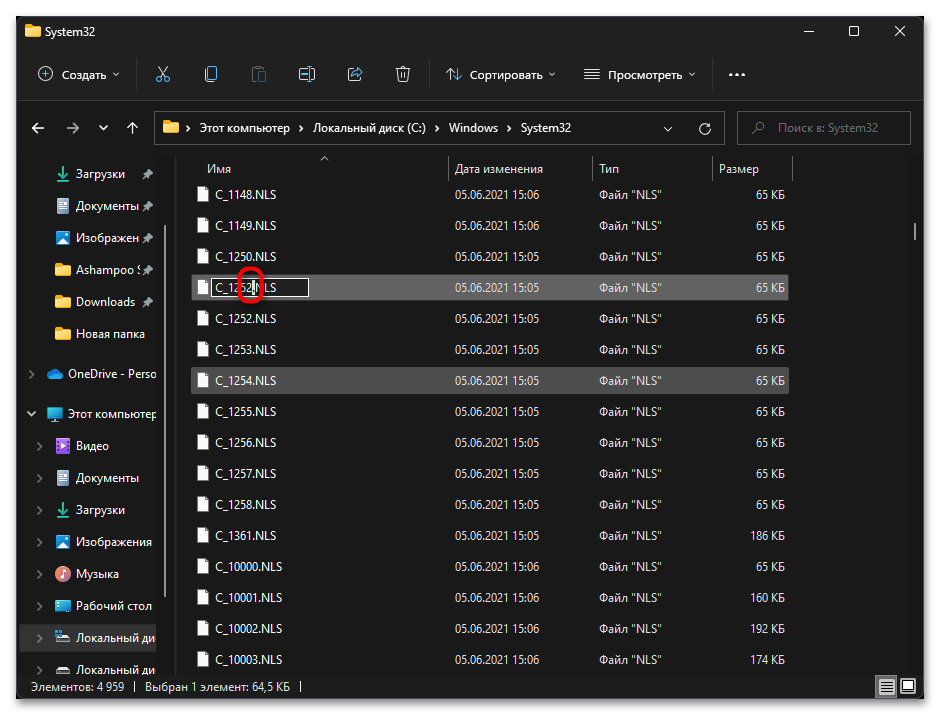Screen dimensions: 940x715
Task: Refresh the folder with the refresh icon
Action: (705, 128)
